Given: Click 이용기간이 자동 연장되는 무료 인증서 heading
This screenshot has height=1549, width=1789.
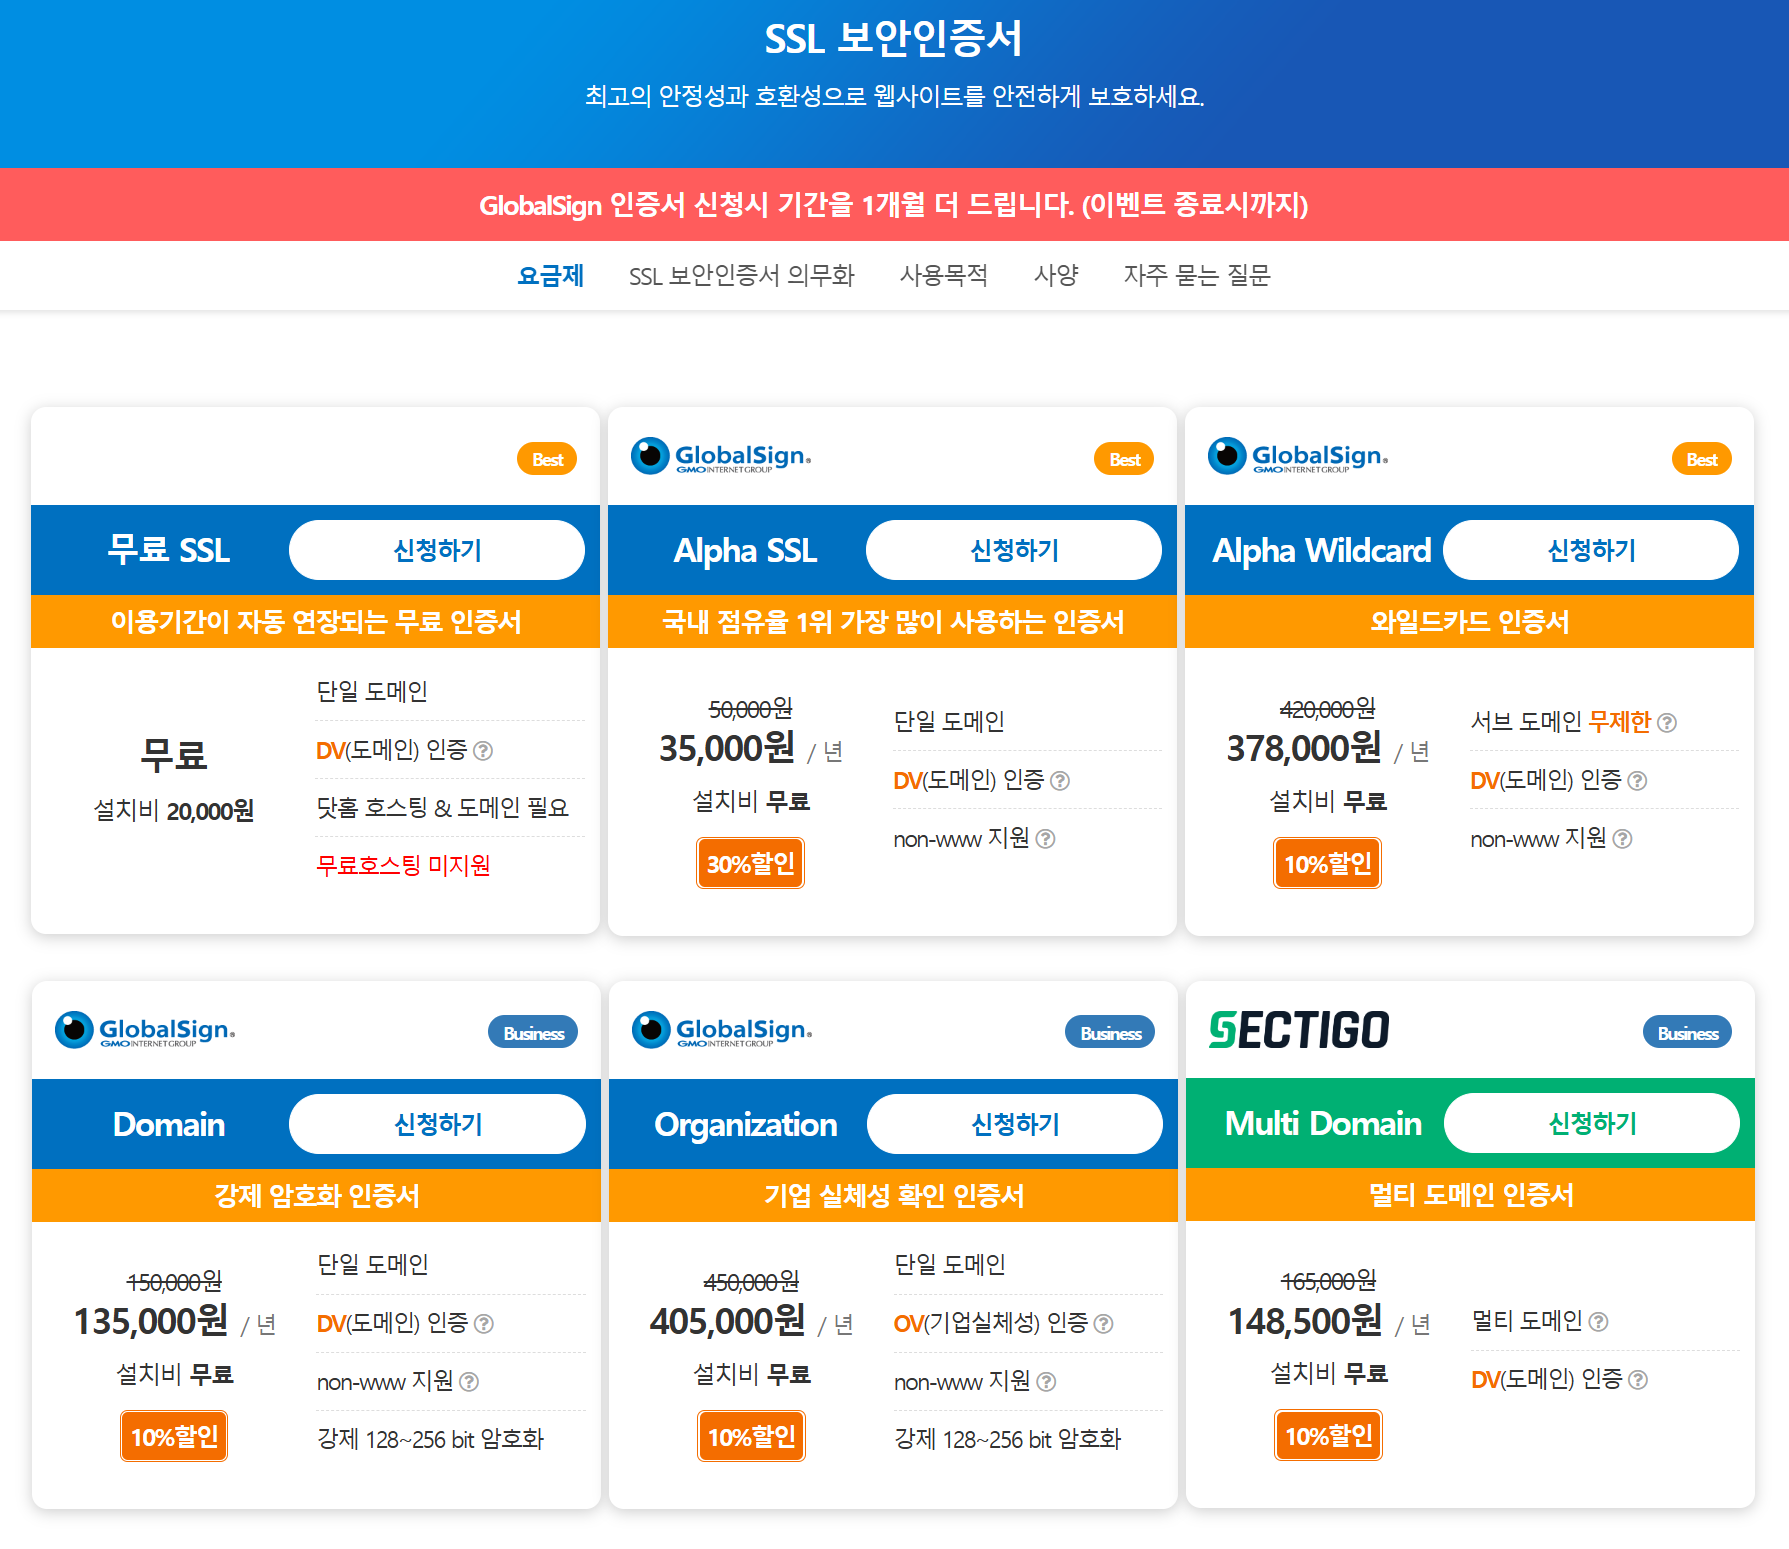Looking at the screenshot, I should point(316,622).
